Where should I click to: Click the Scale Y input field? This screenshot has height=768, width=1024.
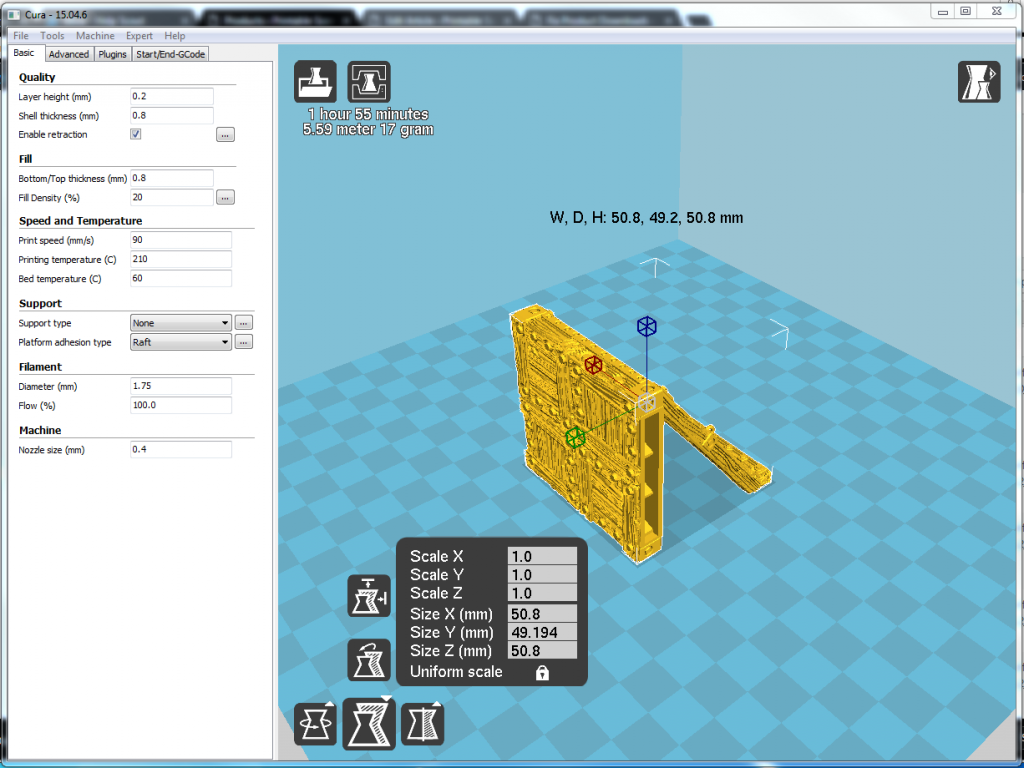542,575
